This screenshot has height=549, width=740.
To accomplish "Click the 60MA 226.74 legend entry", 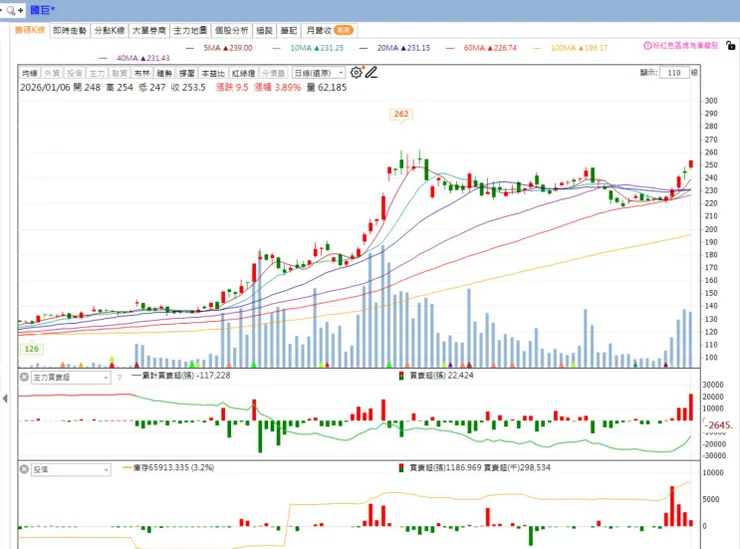I will click(x=481, y=48).
